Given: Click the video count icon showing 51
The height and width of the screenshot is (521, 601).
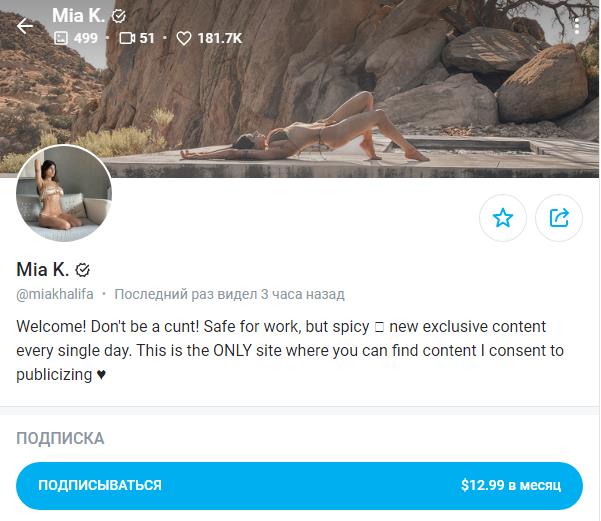Looking at the screenshot, I should coord(127,38).
